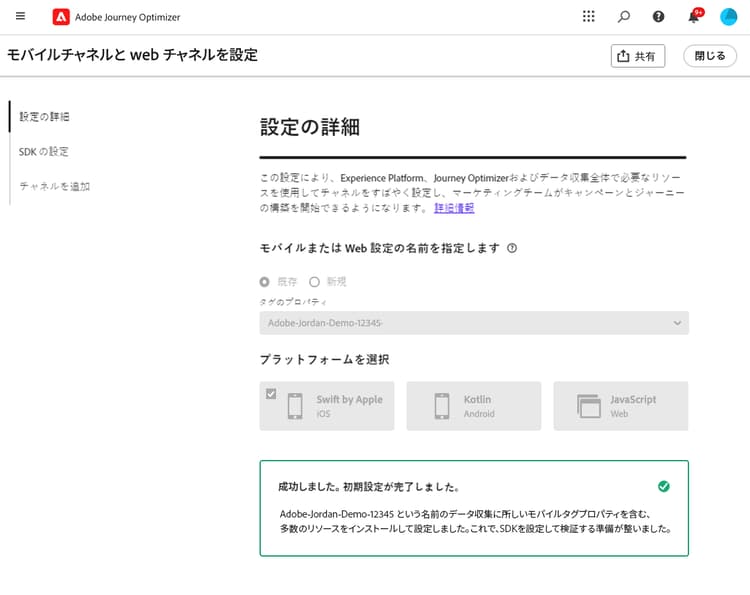View notifications bell

[x=694, y=17]
